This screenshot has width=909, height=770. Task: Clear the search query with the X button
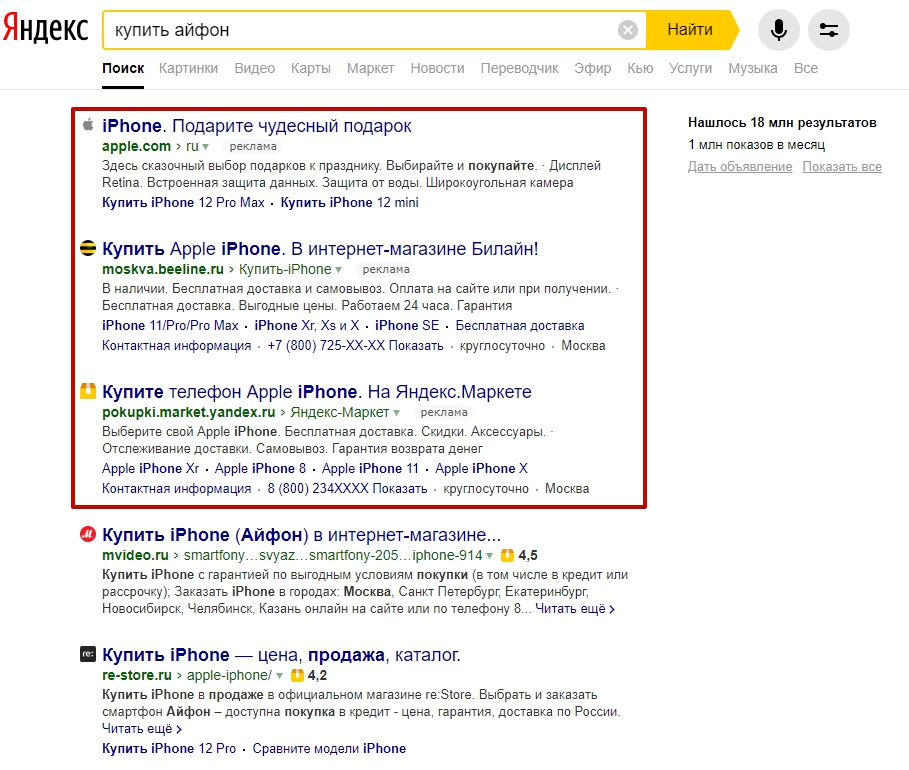(627, 30)
